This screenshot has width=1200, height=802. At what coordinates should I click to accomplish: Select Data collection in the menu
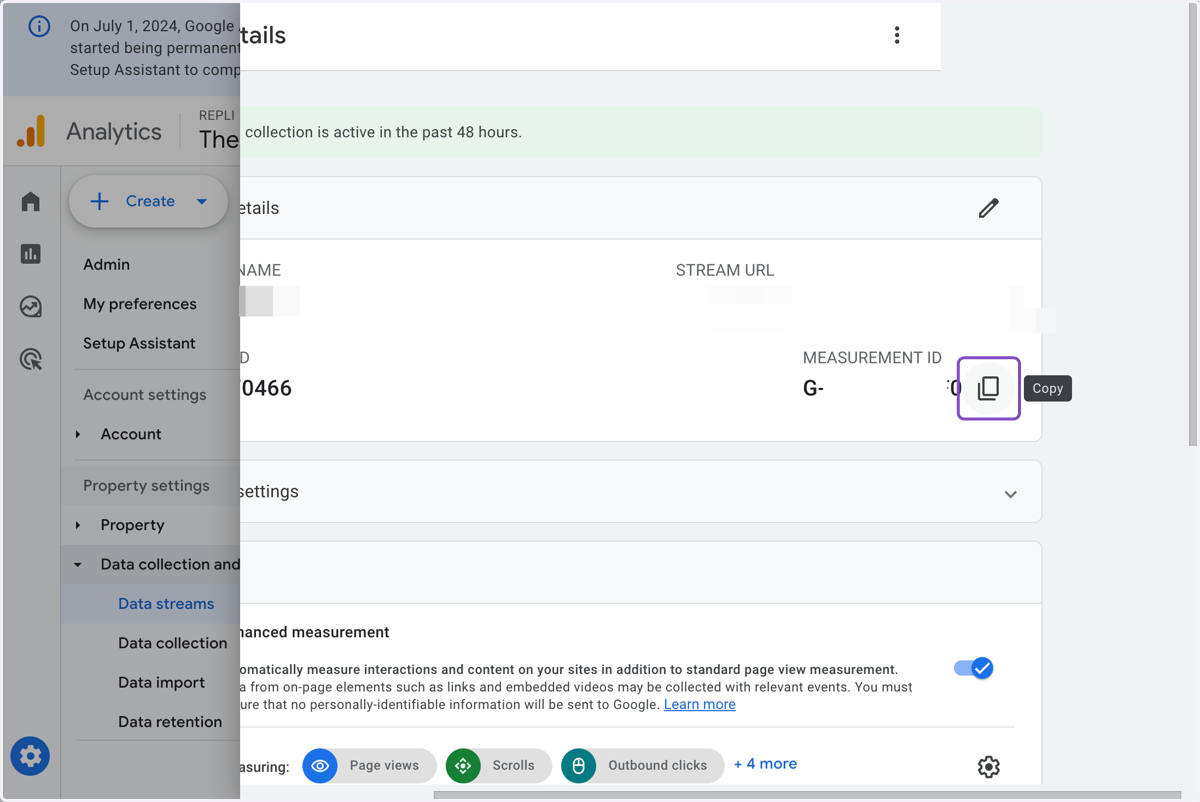tap(173, 643)
